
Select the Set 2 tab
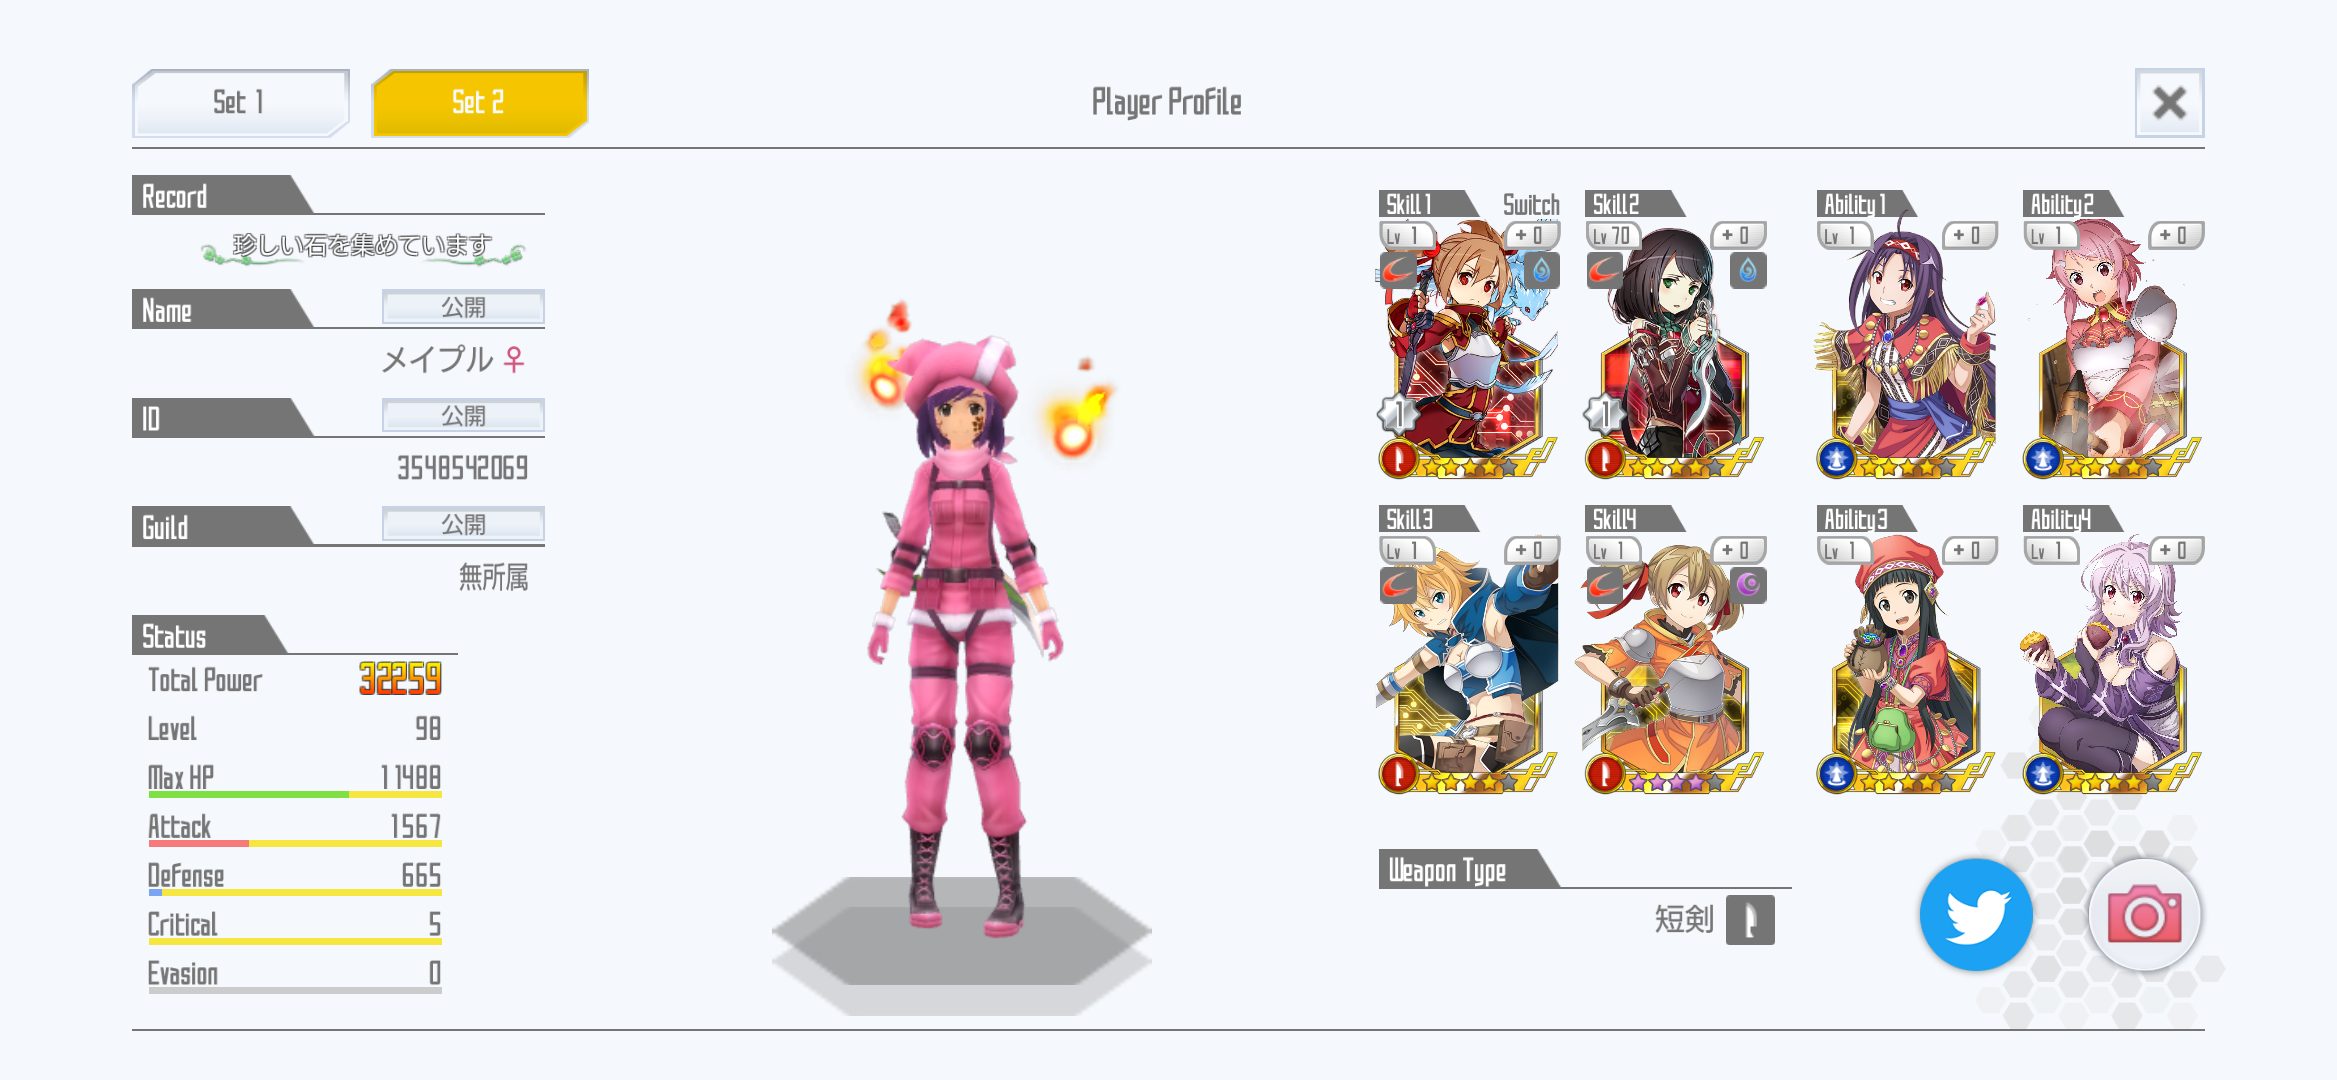(479, 102)
